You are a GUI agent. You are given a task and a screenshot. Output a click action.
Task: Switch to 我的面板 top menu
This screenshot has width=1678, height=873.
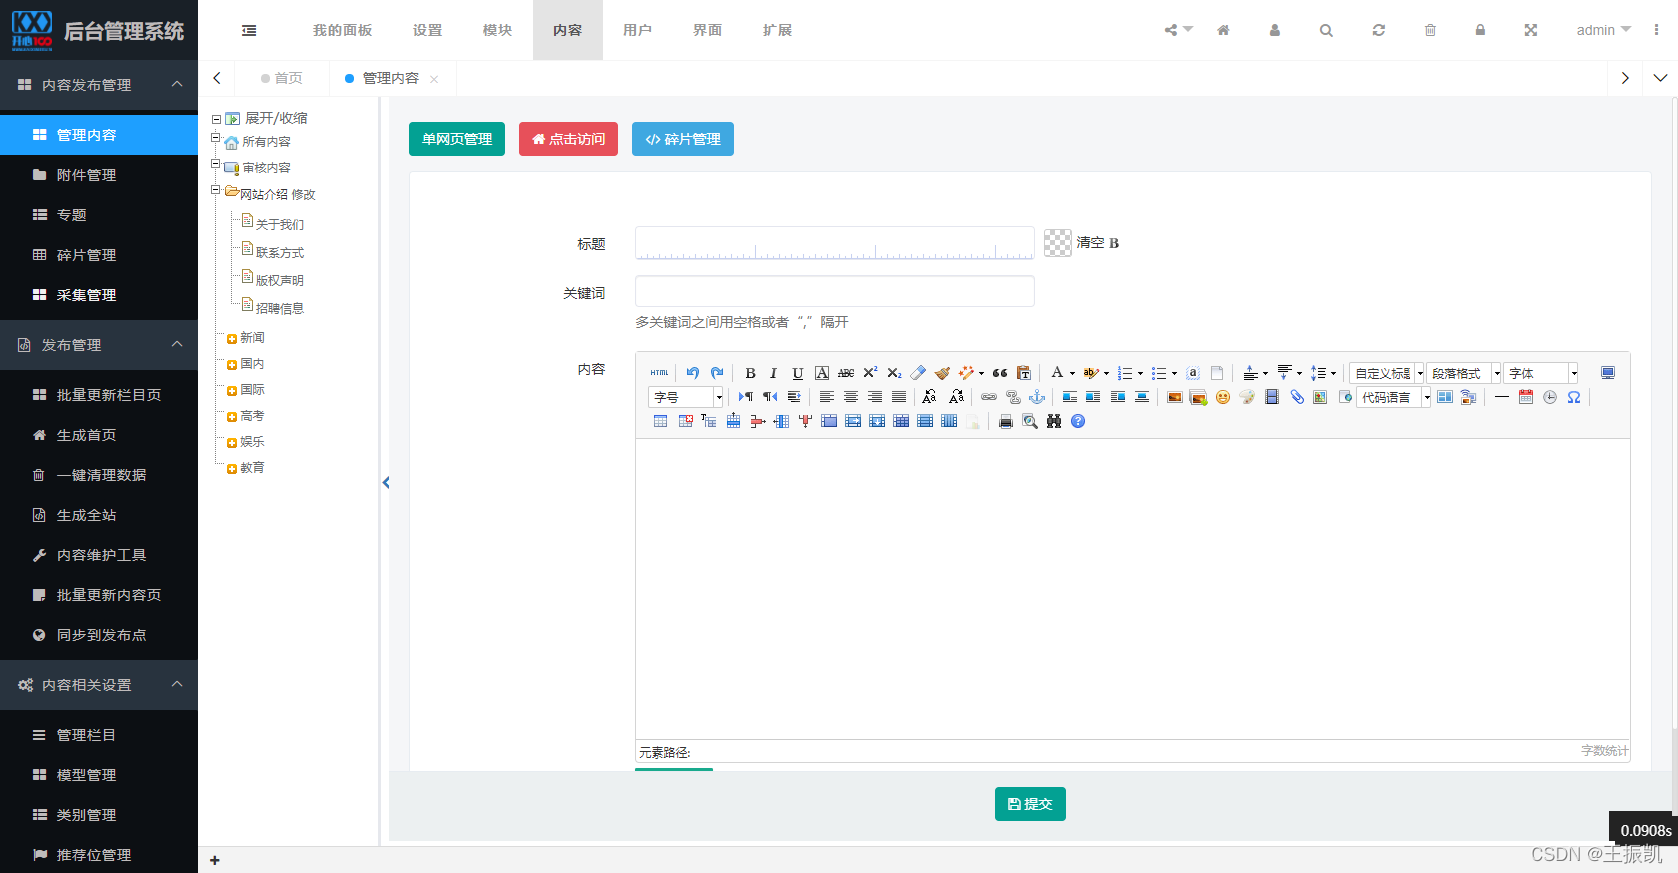(342, 30)
